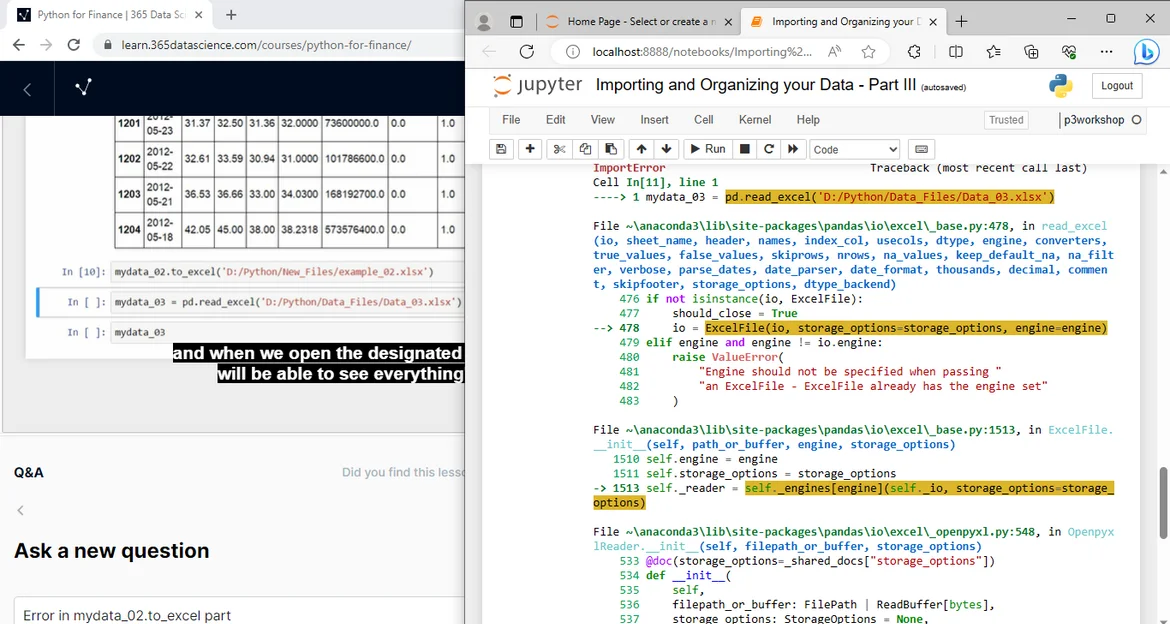Move the selected cell up

click(642, 149)
